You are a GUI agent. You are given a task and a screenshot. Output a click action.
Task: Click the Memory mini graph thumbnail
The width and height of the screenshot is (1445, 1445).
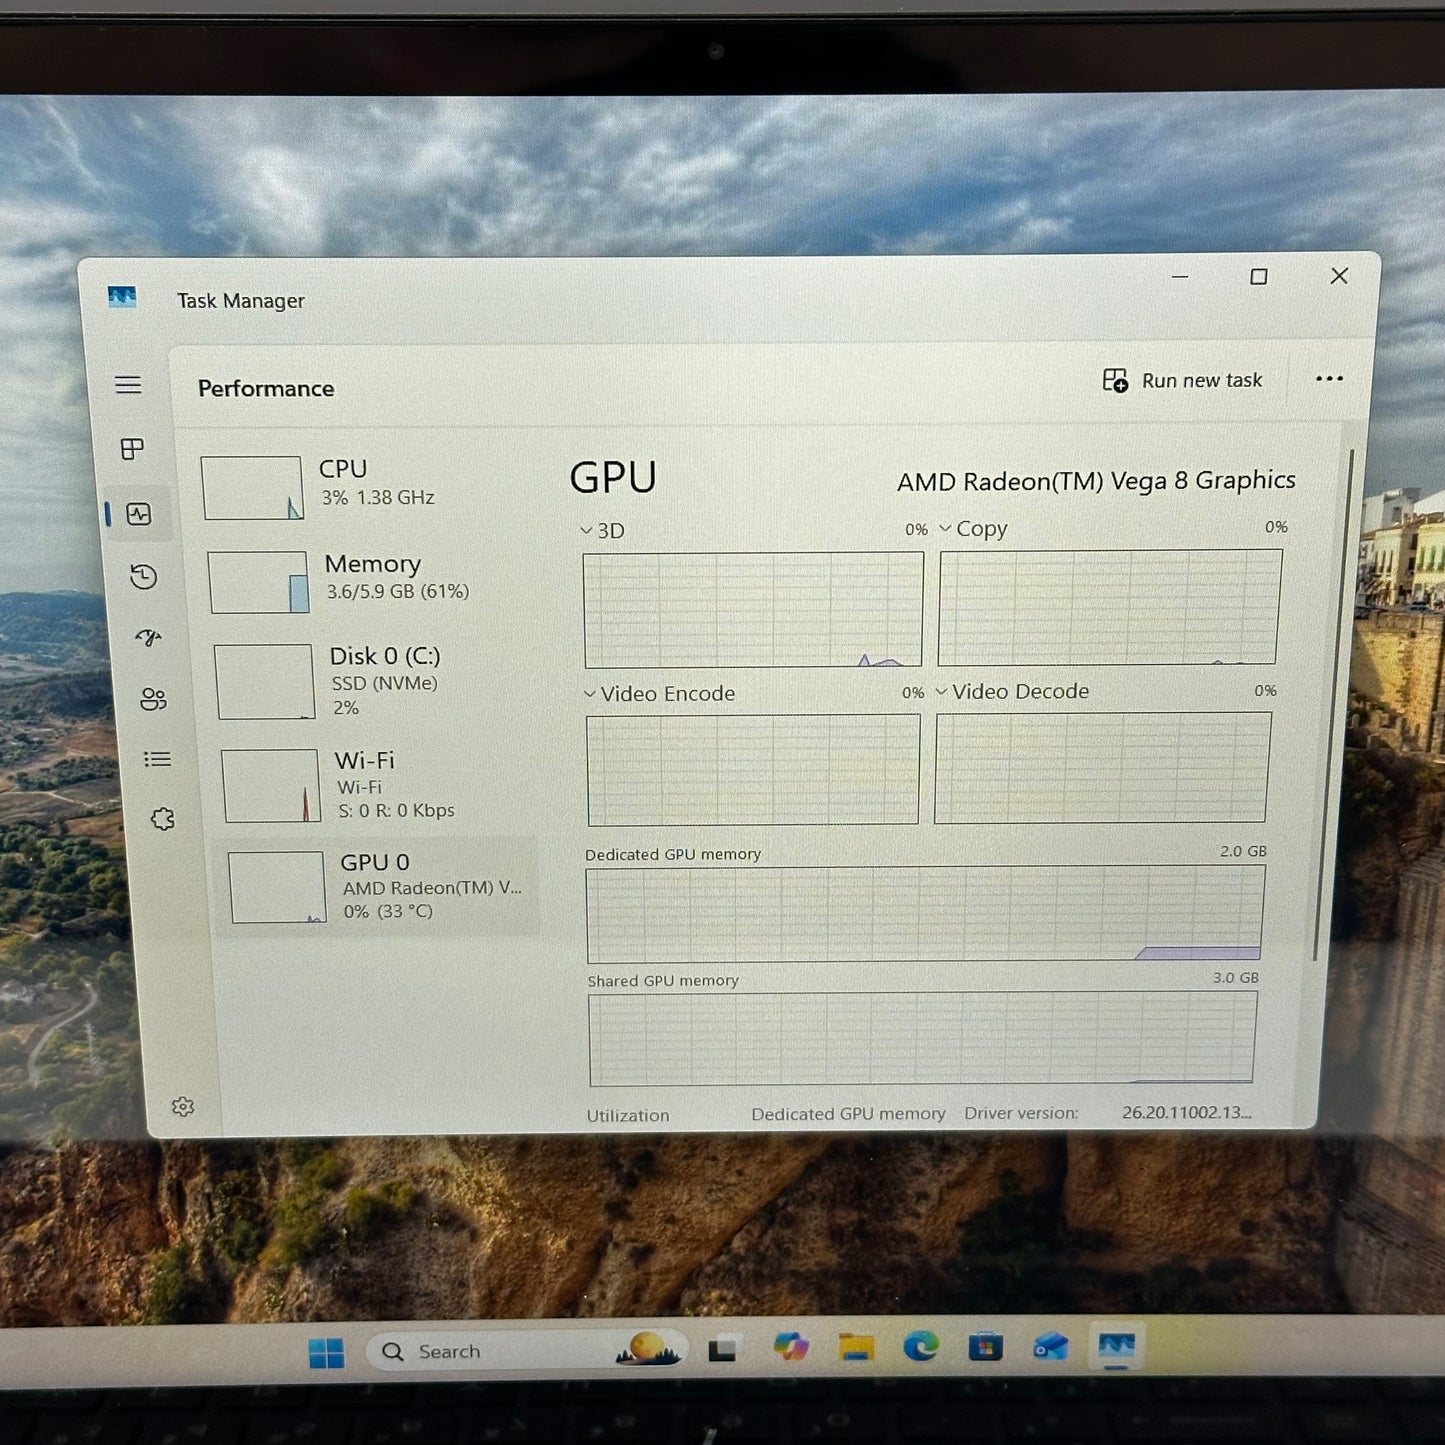click(258, 582)
